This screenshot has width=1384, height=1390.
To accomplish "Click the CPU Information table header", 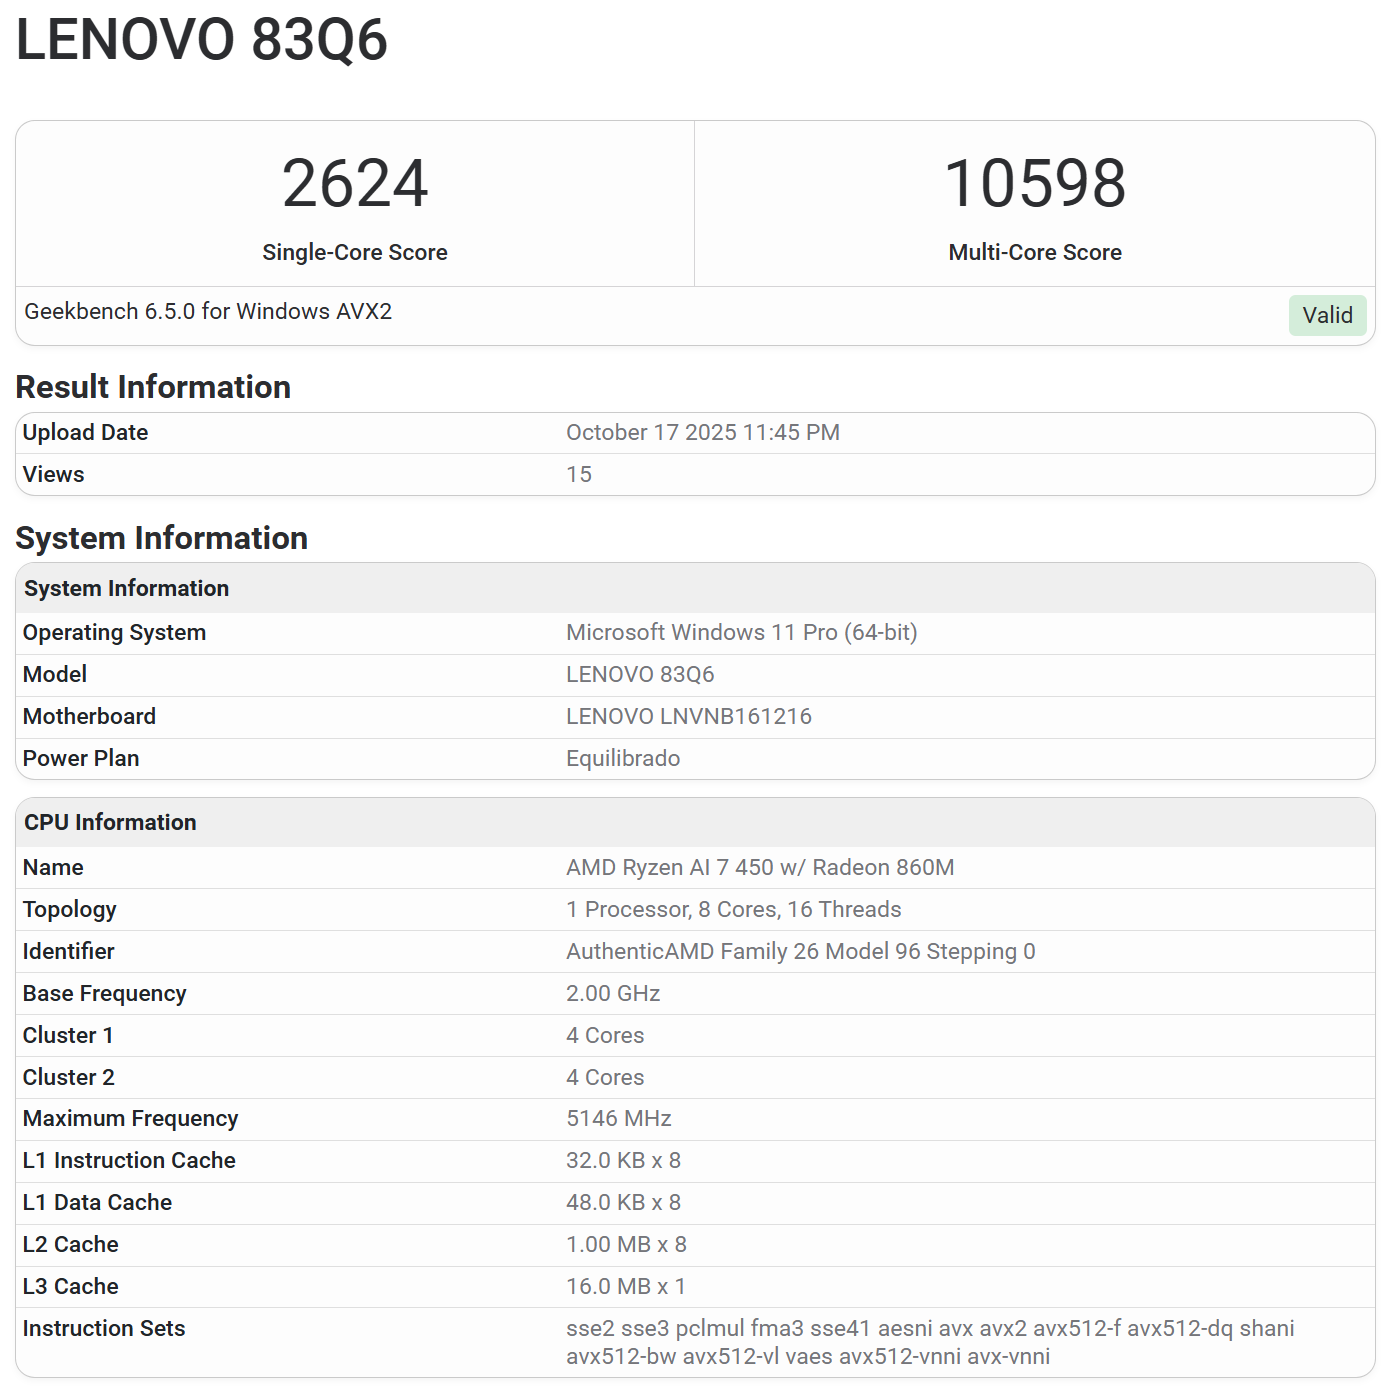I will [x=110, y=822].
